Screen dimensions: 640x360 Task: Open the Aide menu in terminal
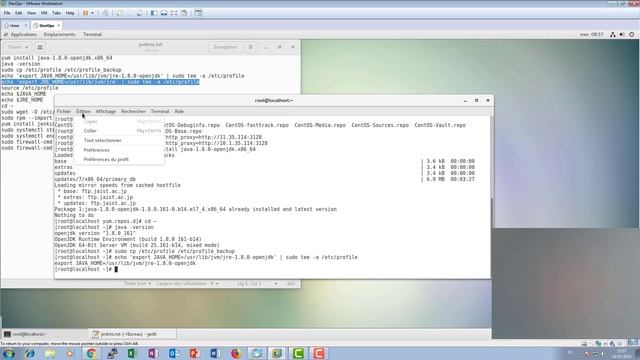tap(179, 111)
